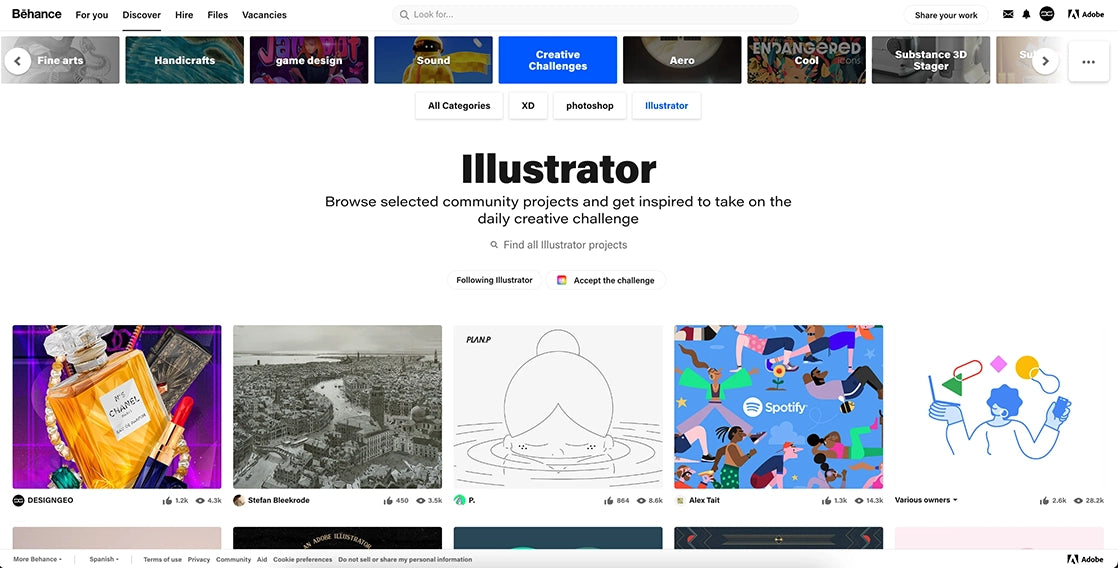Open the Chanel perfume project thumbnail
Image resolution: width=1118 pixels, height=568 pixels.
coord(117,407)
